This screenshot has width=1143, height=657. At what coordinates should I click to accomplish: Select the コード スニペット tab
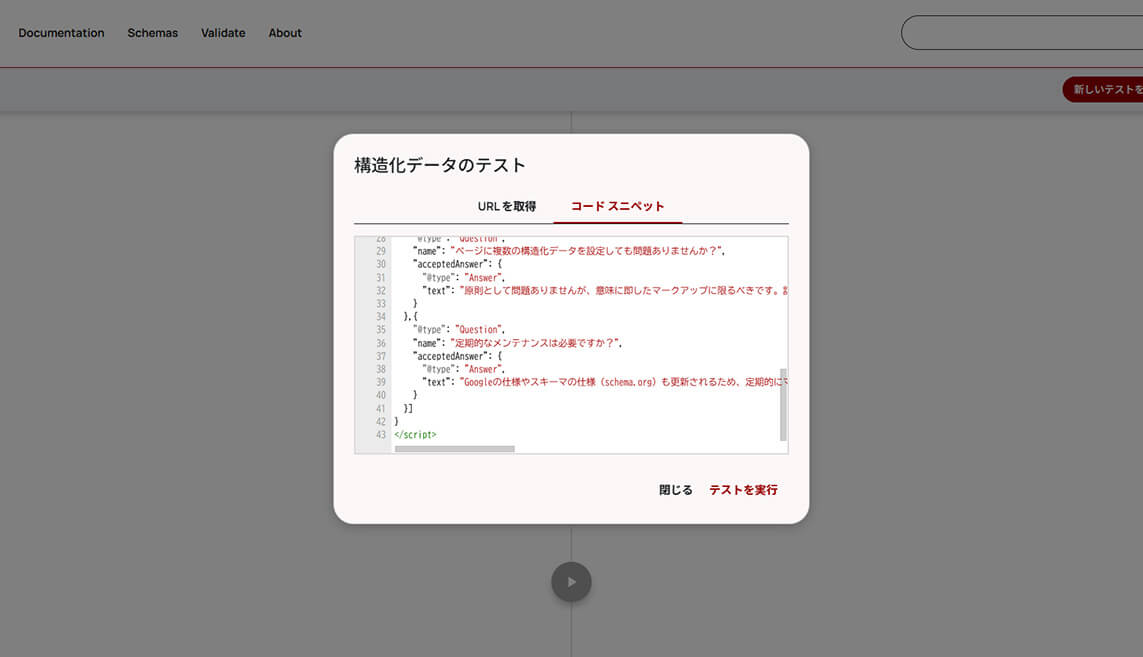[x=617, y=206]
